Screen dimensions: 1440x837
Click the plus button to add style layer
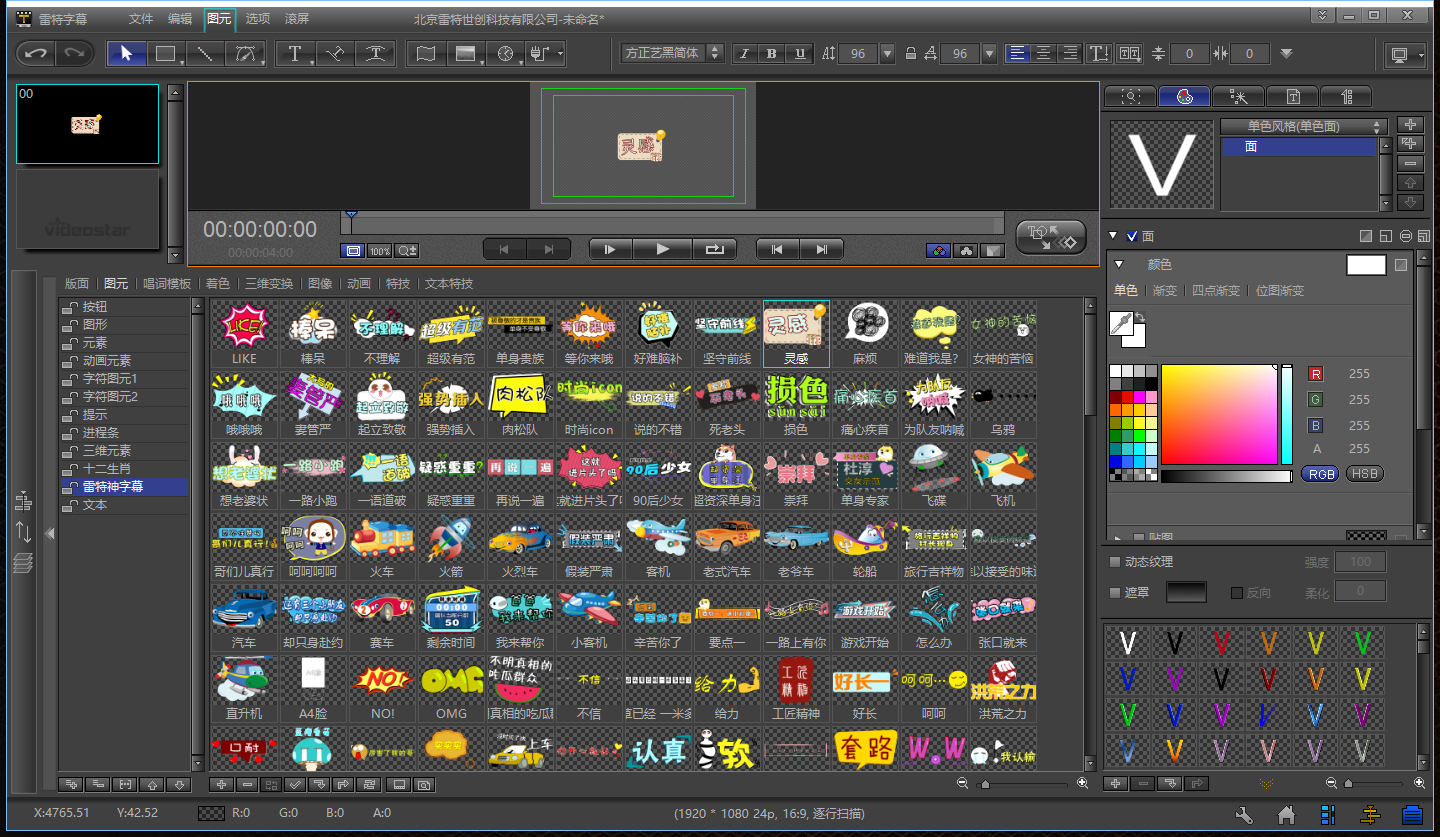click(1410, 125)
